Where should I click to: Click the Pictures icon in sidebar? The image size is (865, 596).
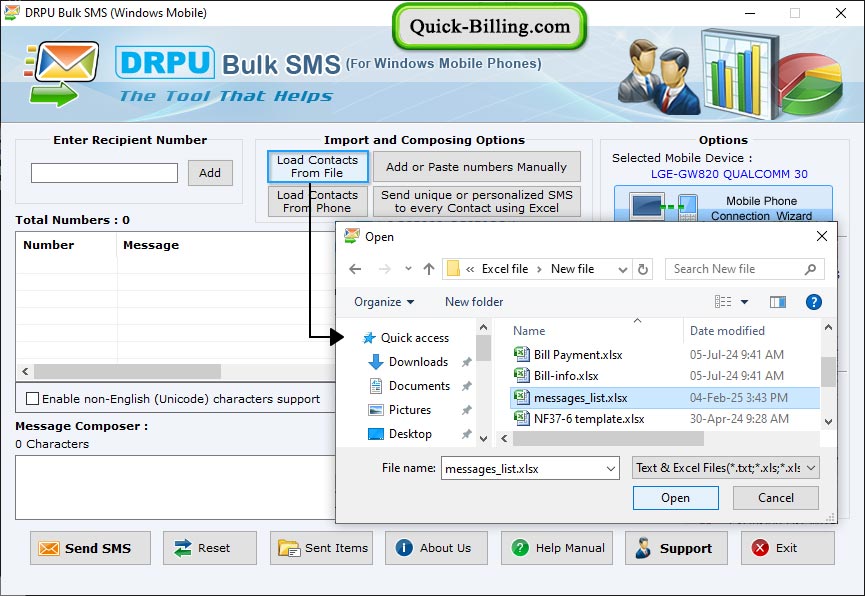376,410
